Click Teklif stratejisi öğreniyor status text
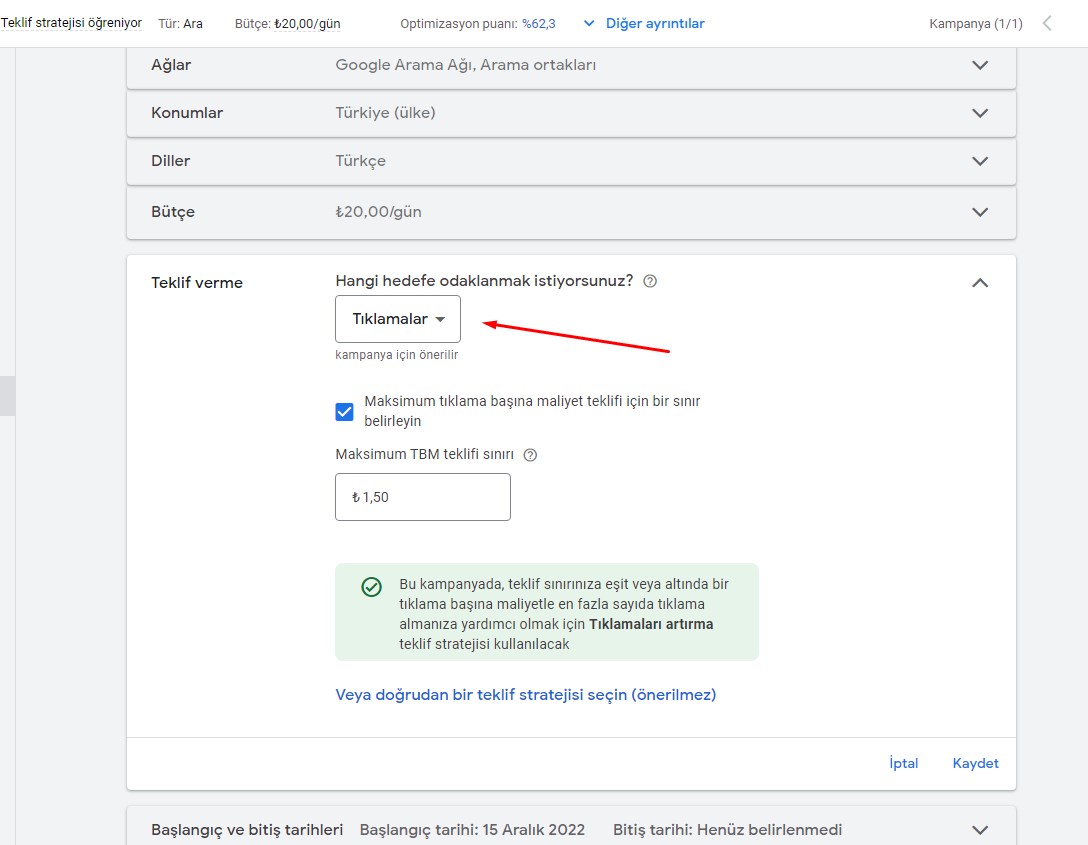Screen dimensions: 1088x845 point(71,23)
